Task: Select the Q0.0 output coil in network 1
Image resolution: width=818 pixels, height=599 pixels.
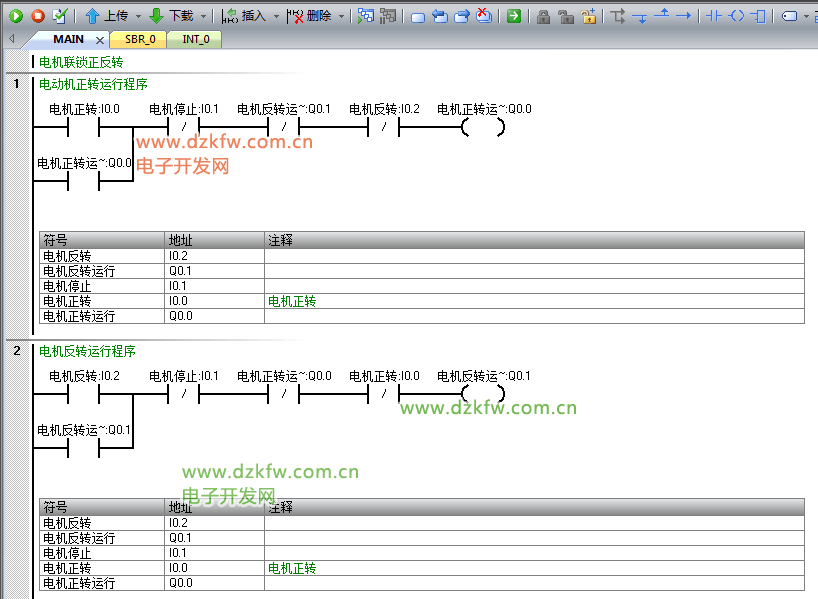Action: pos(483,127)
